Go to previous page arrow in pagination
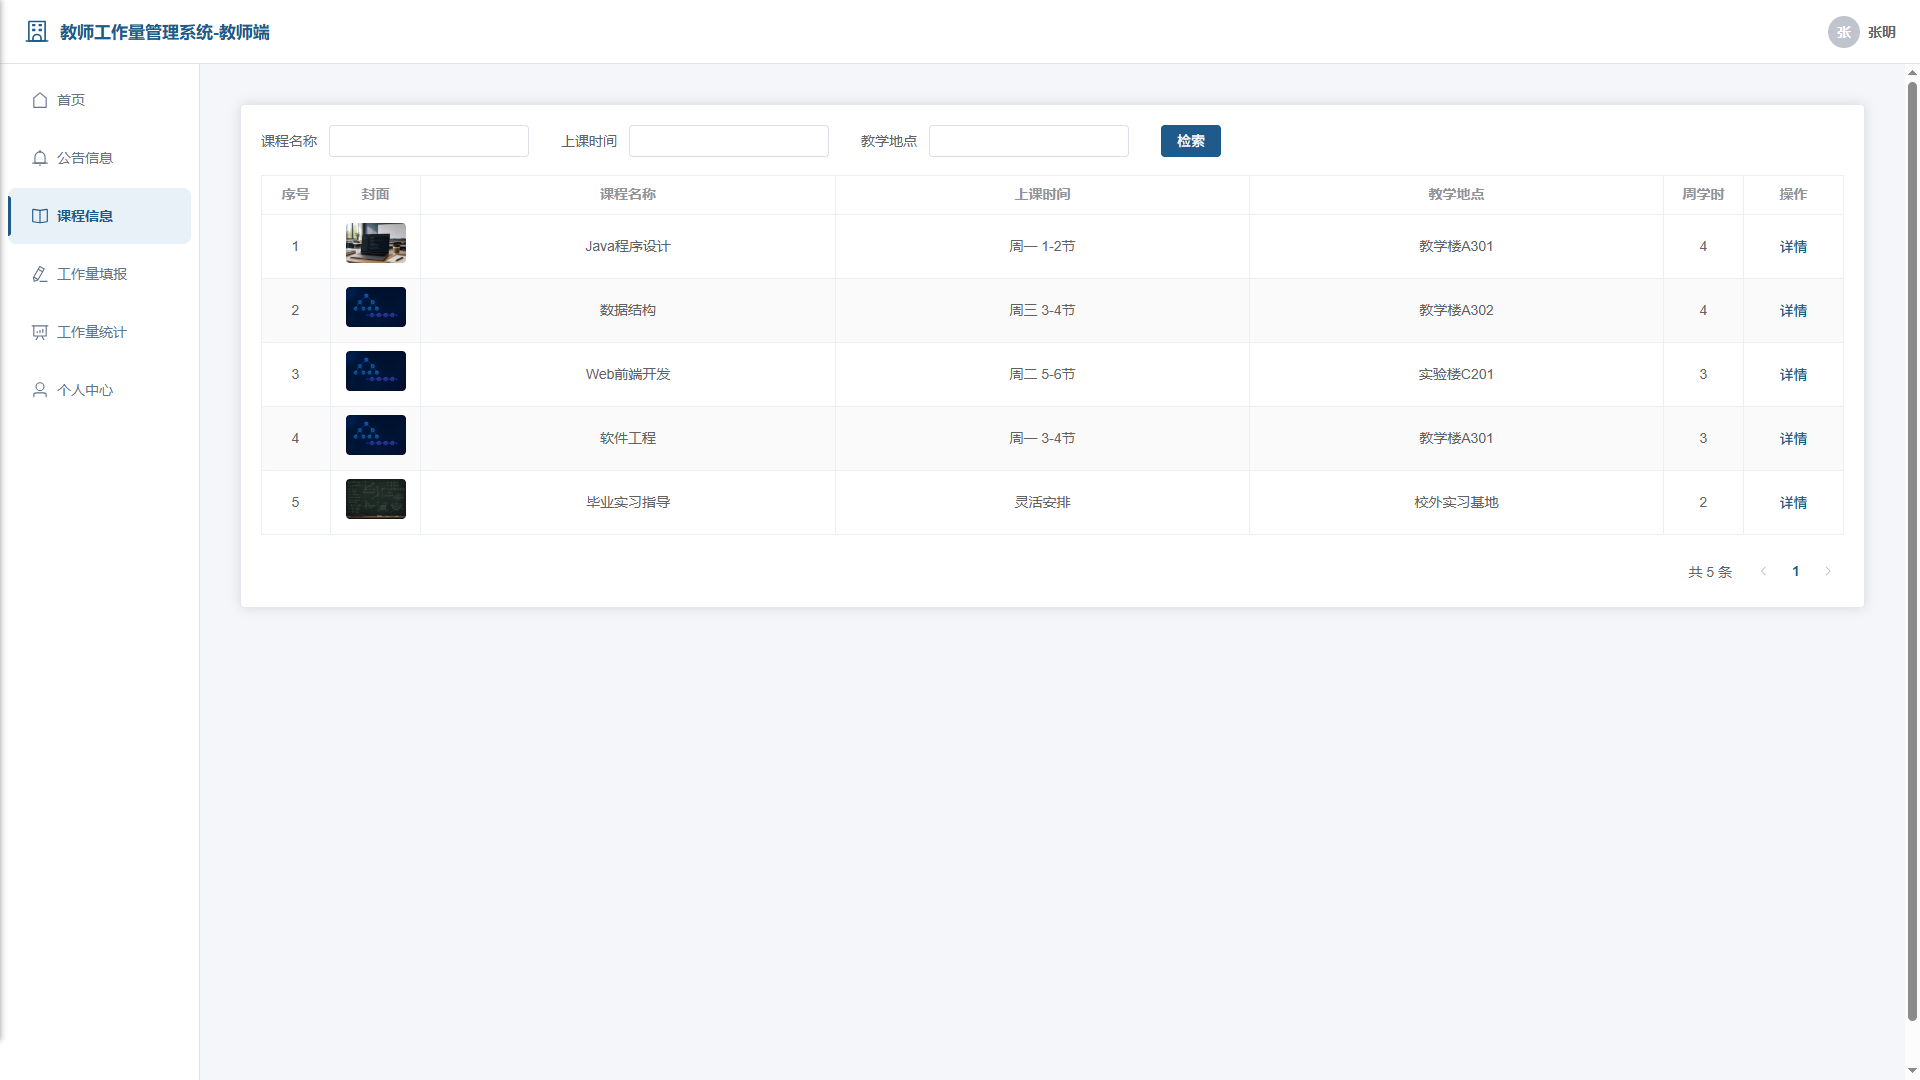1920x1080 pixels. (1763, 571)
